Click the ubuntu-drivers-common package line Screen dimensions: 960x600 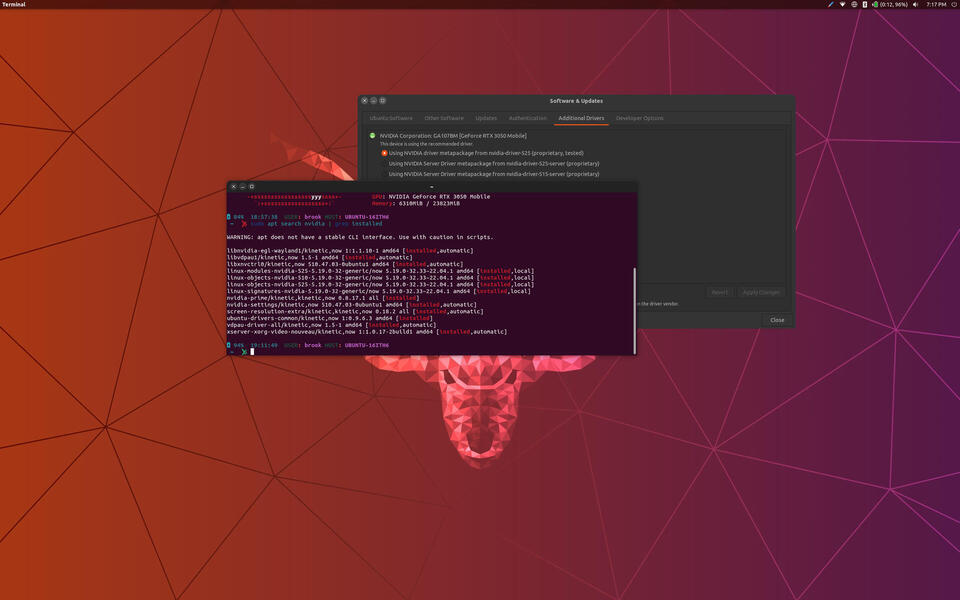330,318
